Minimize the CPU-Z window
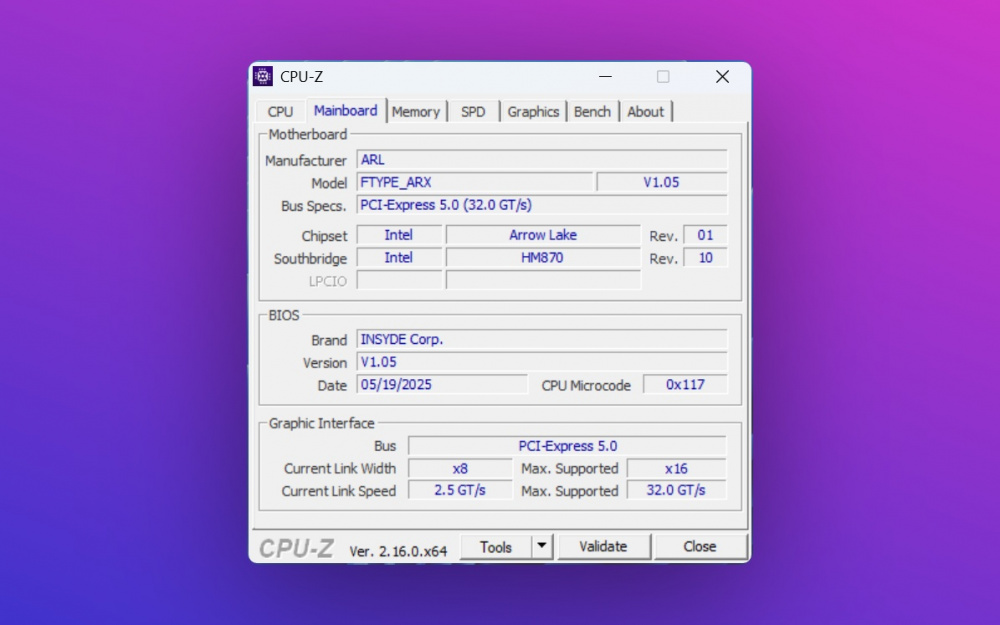 [x=604, y=77]
